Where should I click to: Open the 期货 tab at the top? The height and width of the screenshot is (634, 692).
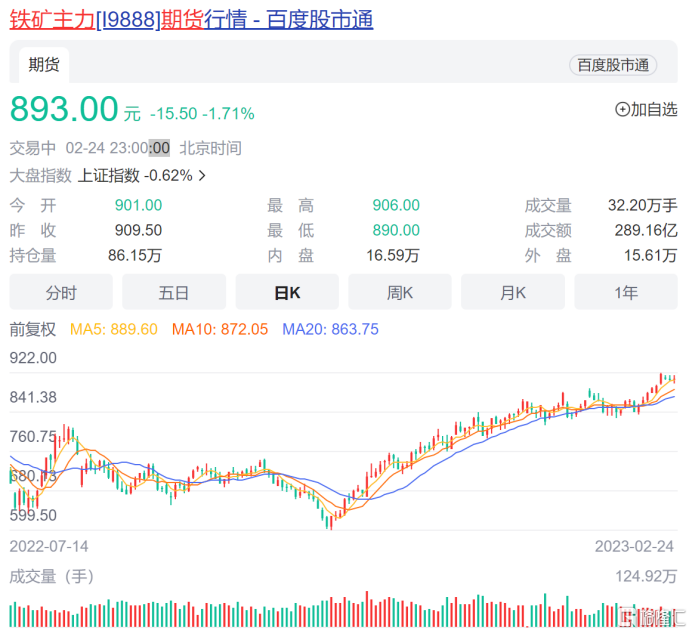pyautogui.click(x=44, y=65)
